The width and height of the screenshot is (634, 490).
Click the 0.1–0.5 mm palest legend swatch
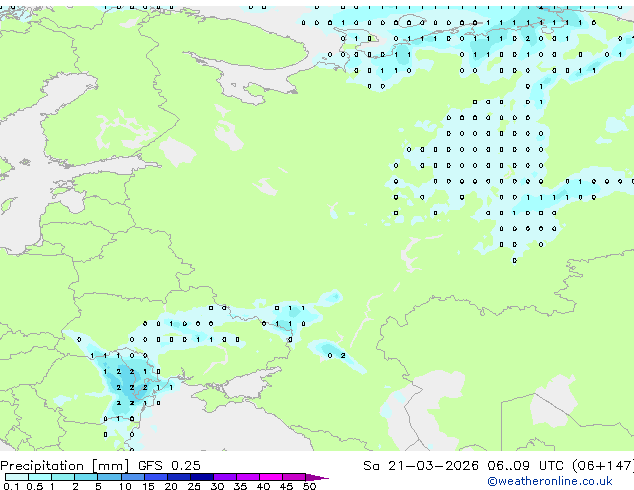17,477
